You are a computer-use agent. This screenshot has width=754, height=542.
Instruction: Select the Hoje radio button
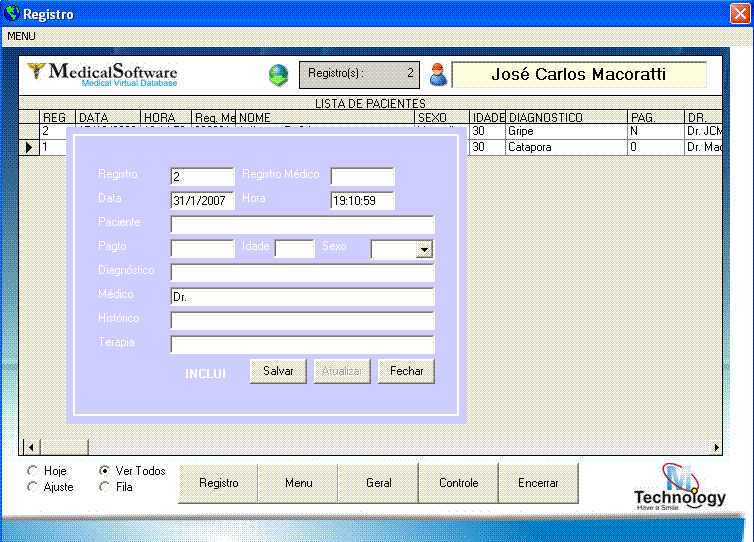coord(33,471)
